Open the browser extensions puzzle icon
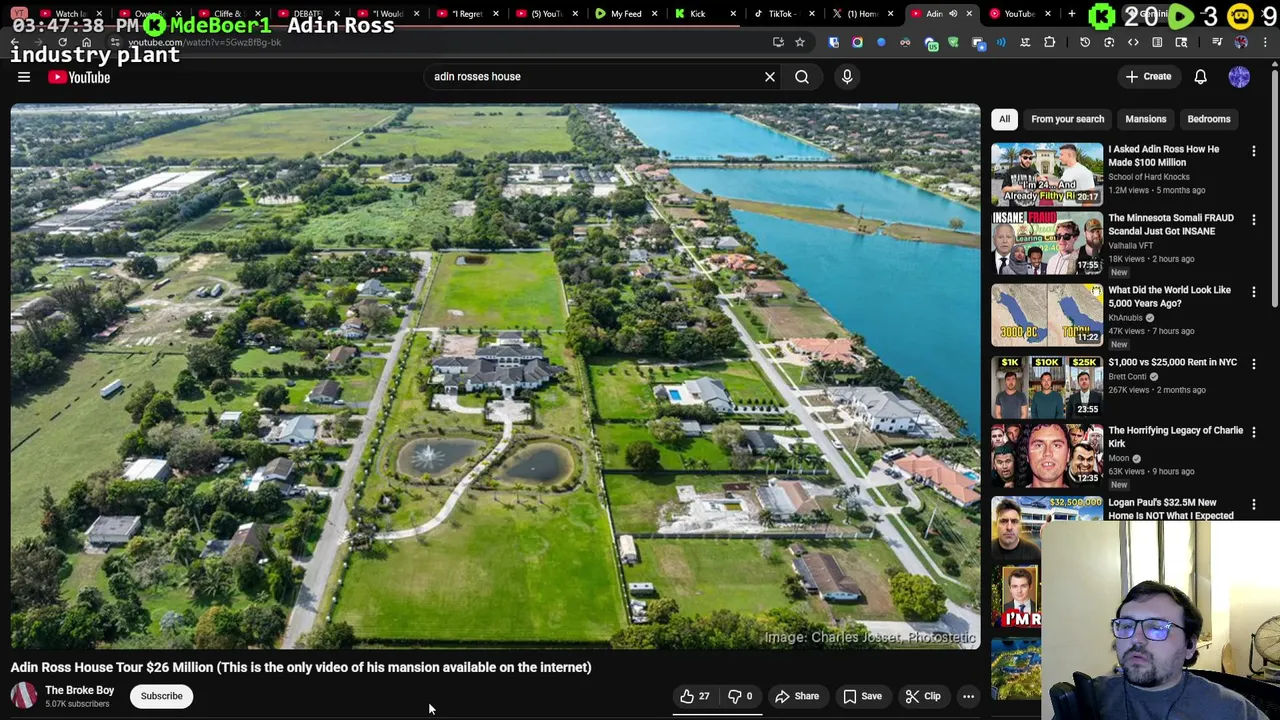 click(1049, 42)
